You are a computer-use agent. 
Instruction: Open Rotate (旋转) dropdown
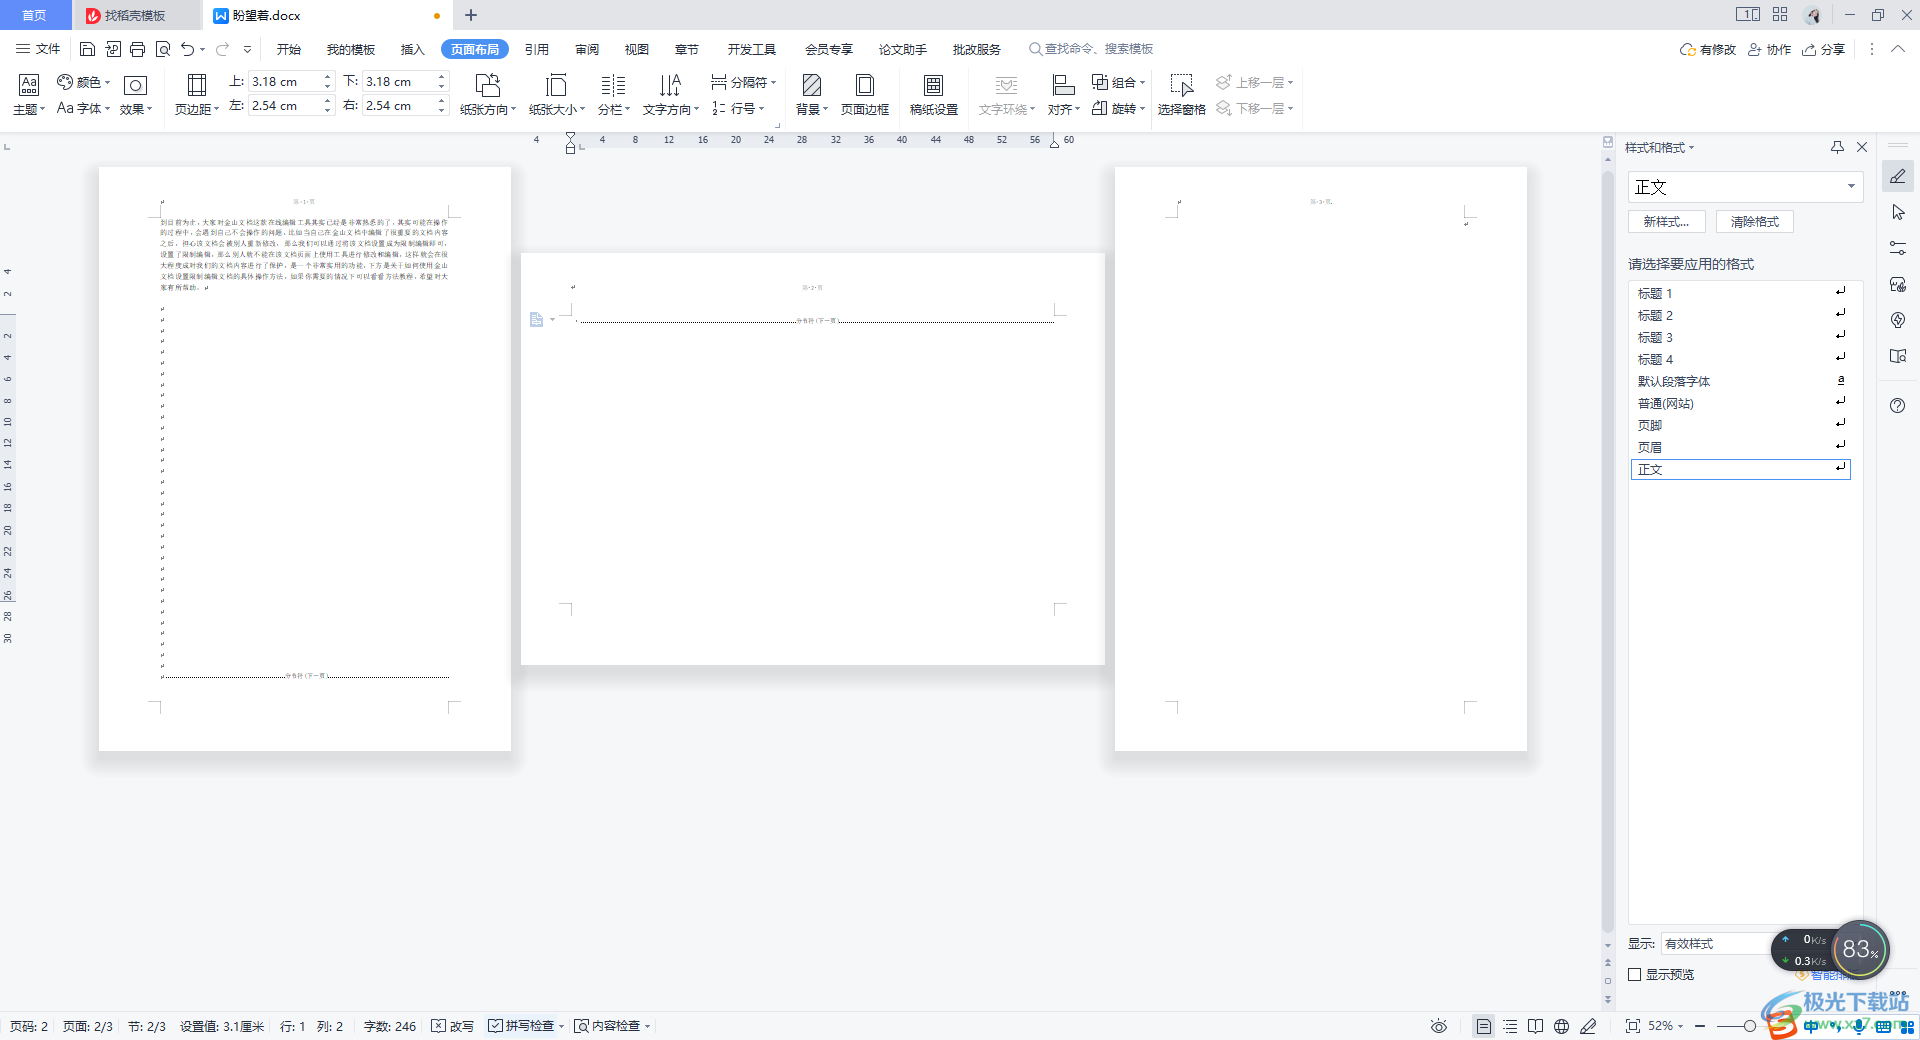click(x=1118, y=108)
